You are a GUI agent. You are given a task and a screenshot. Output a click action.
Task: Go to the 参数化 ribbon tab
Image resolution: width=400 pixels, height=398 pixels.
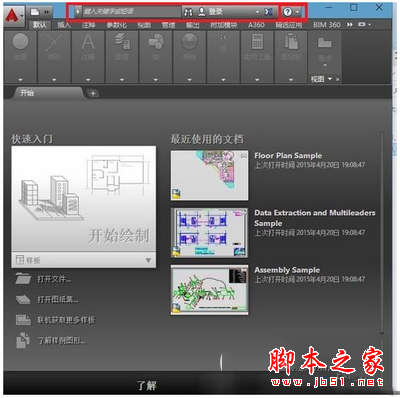pyautogui.click(x=116, y=25)
